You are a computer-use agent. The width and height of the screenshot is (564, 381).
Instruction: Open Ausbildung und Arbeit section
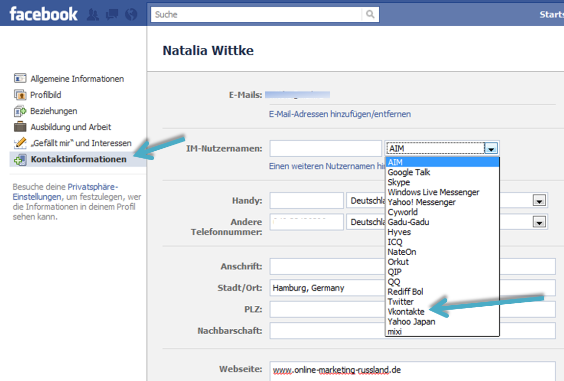click(x=70, y=127)
